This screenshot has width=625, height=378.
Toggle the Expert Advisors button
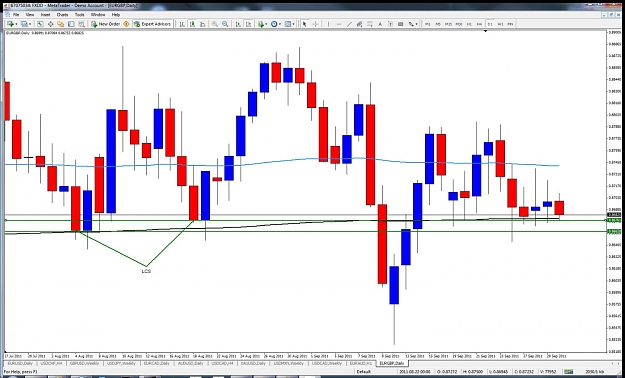tap(153, 24)
